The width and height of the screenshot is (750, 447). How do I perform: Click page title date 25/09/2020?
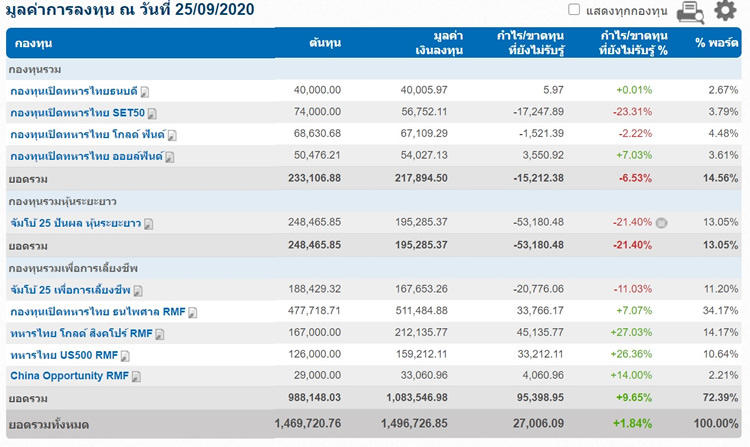215,9
